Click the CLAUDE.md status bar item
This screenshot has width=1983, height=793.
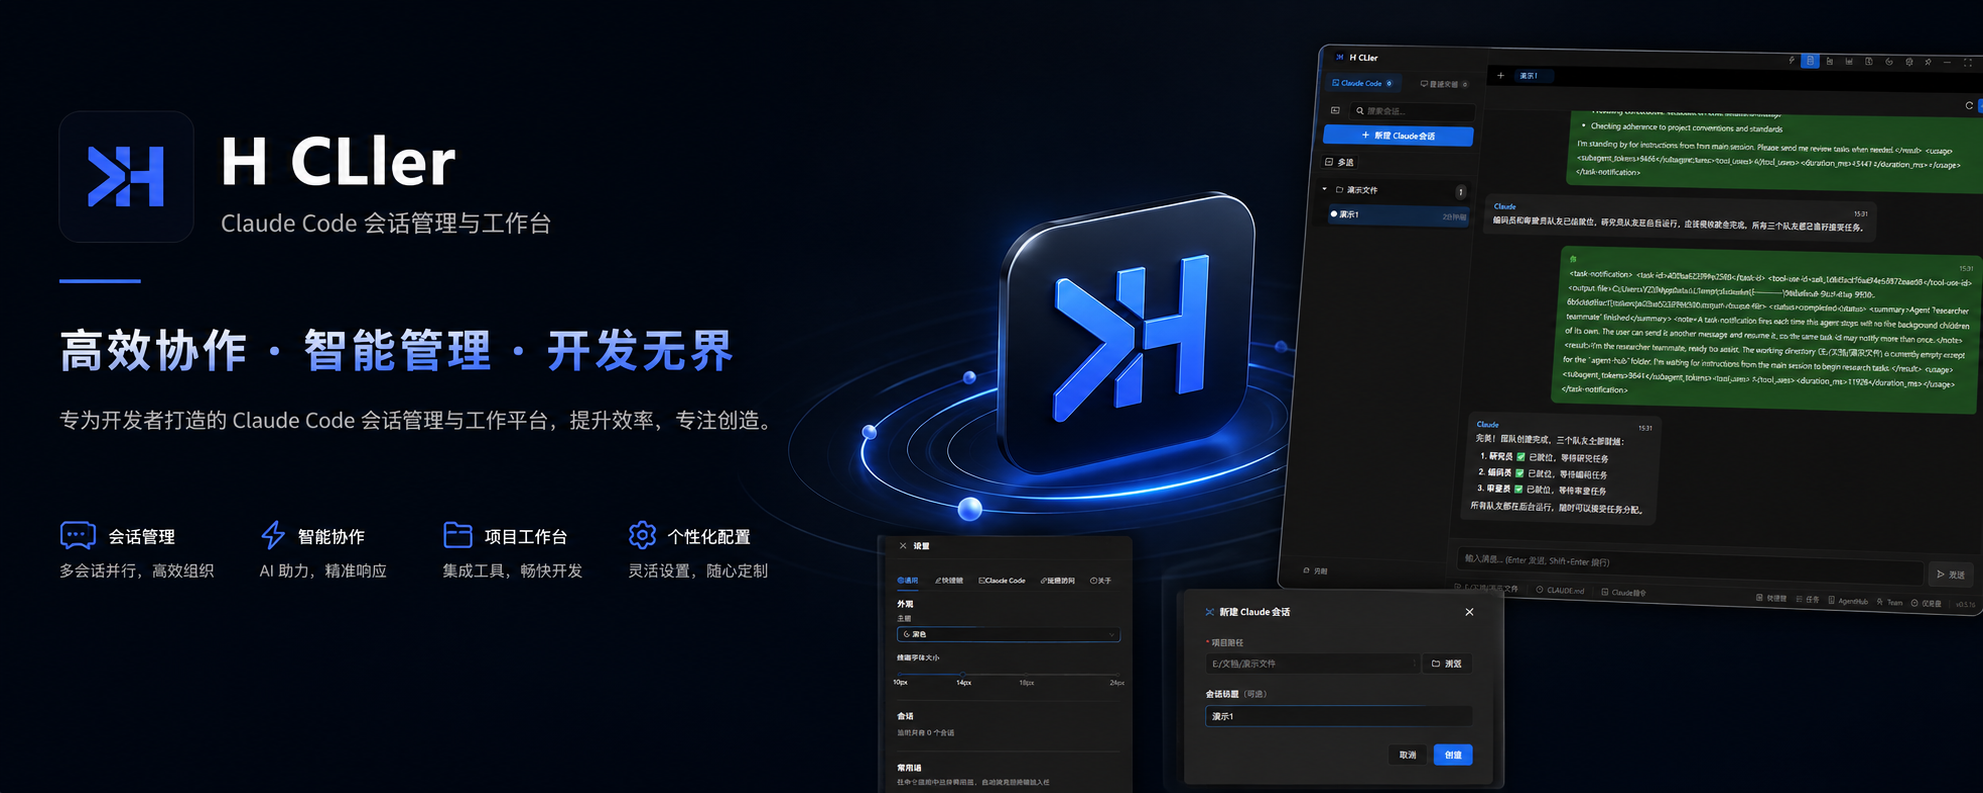1560,590
